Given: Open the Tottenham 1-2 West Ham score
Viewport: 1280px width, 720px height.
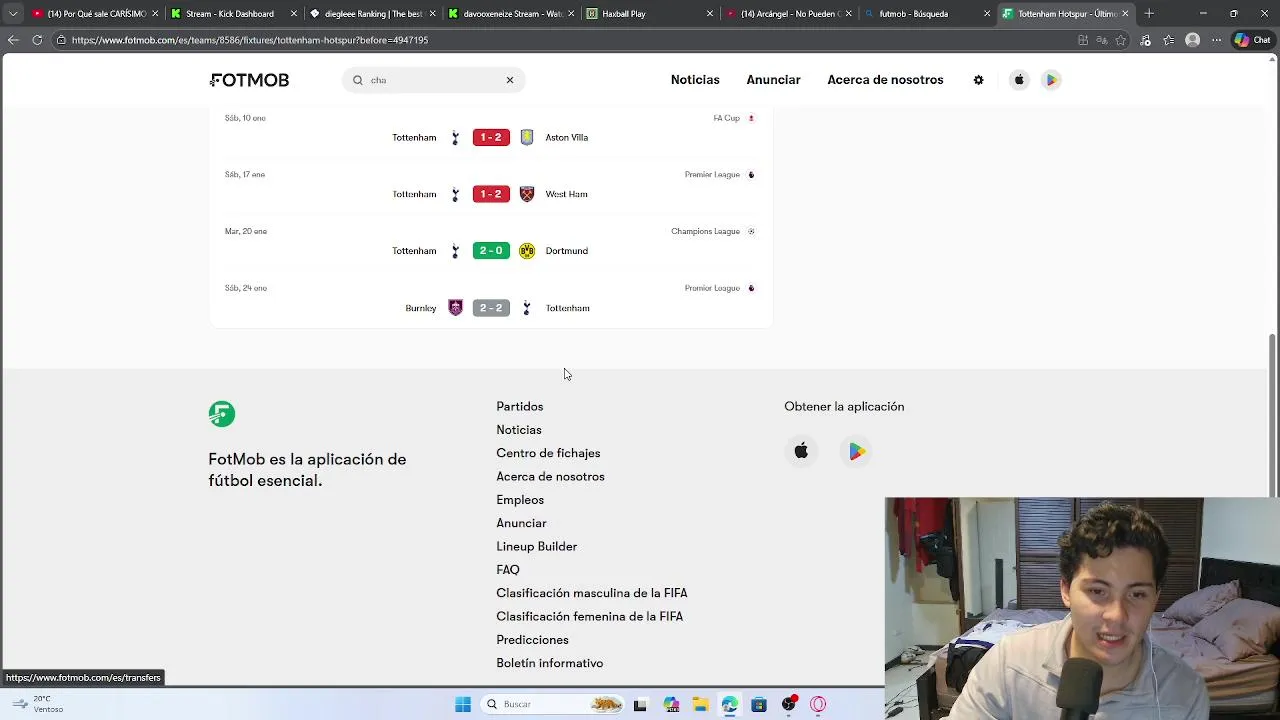Looking at the screenshot, I should pyautogui.click(x=491, y=194).
